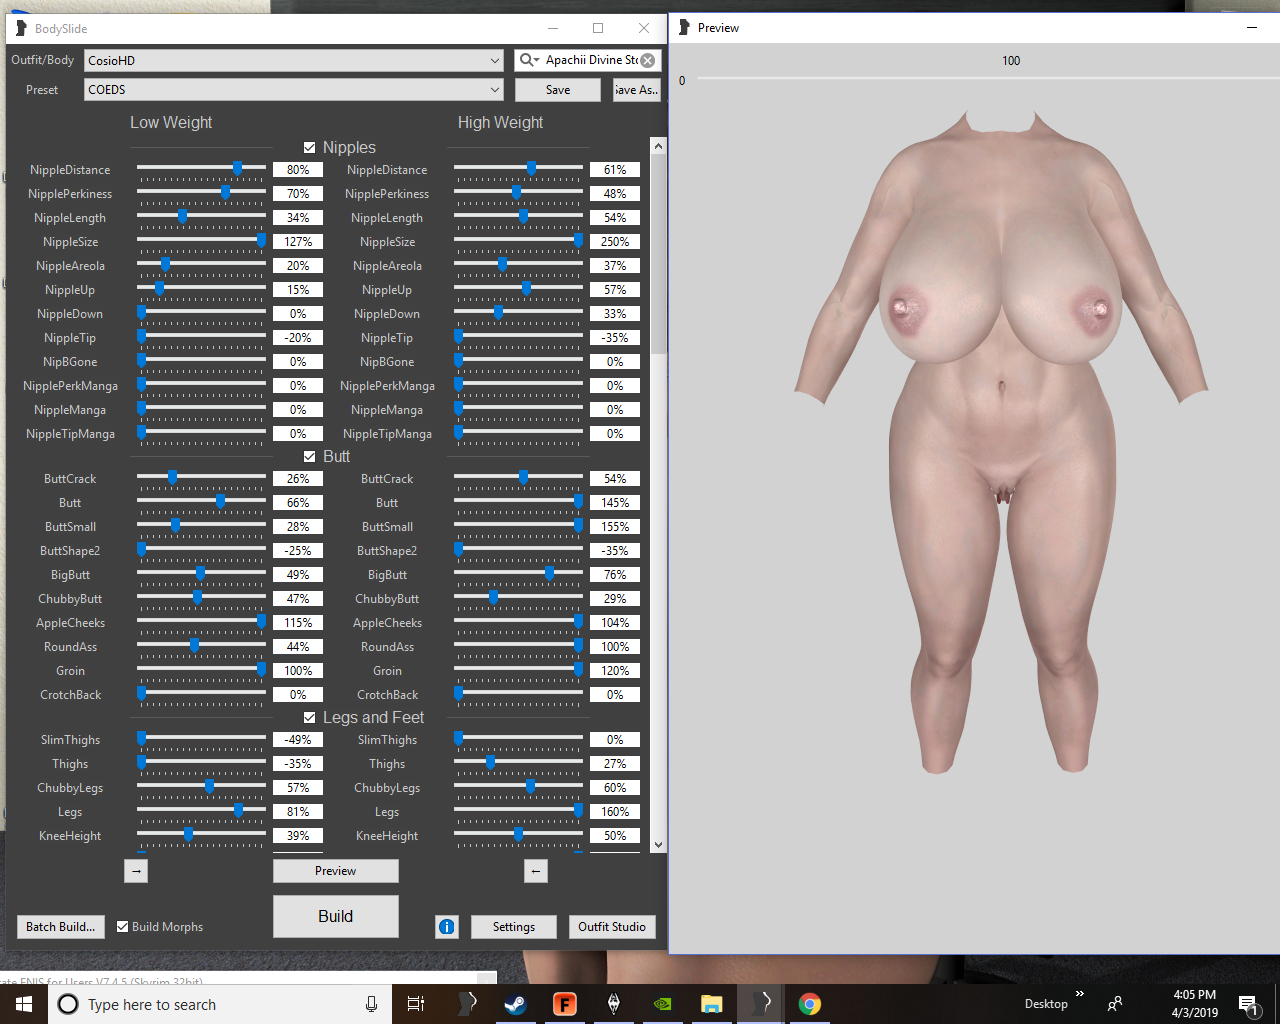Click the low weight ChubbyLegs slider

click(202, 787)
